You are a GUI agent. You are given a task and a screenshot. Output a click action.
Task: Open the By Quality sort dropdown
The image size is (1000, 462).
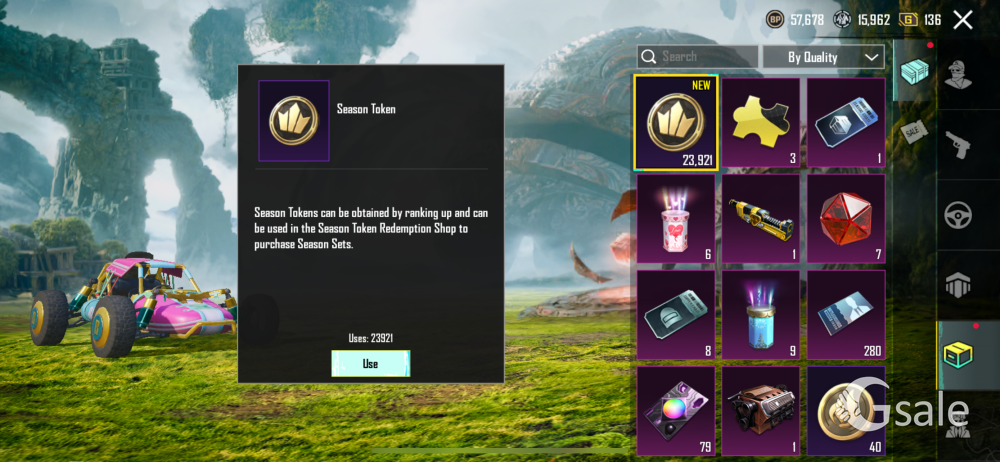(x=824, y=57)
